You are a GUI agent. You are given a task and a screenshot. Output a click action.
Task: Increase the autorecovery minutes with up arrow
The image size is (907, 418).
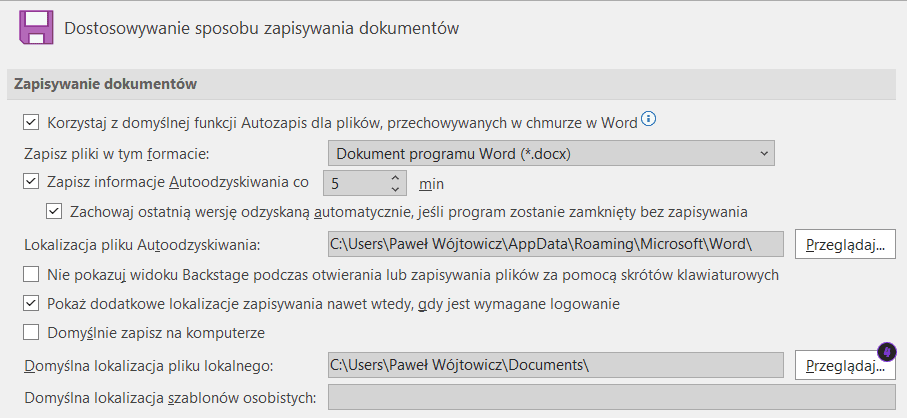coord(395,177)
